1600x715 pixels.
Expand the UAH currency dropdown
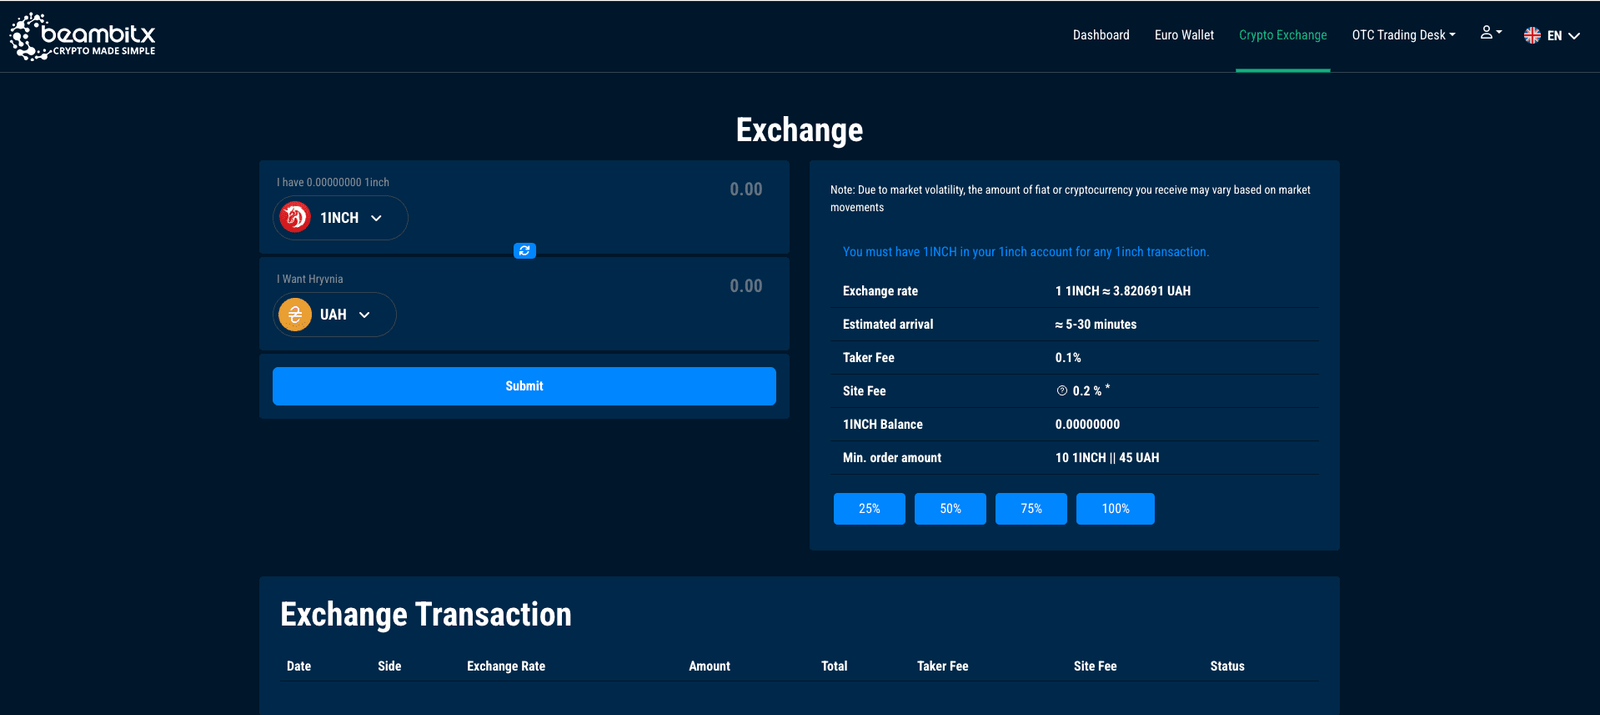click(334, 314)
